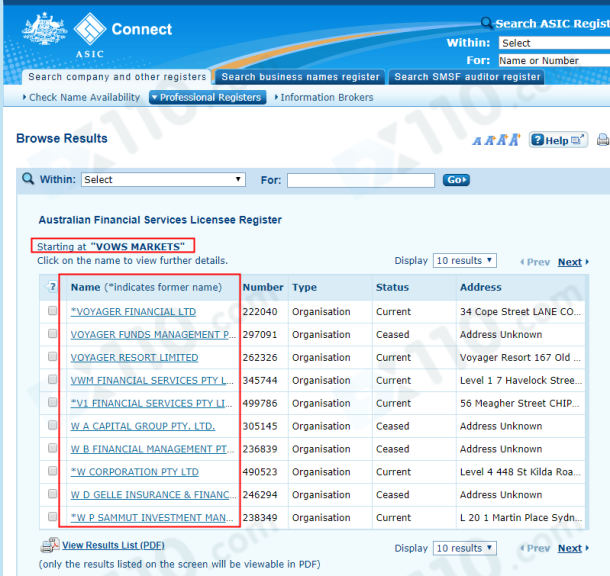Click the magnifier icon beside Search ASIC Registers
The image size is (610, 576).
click(x=486, y=23)
